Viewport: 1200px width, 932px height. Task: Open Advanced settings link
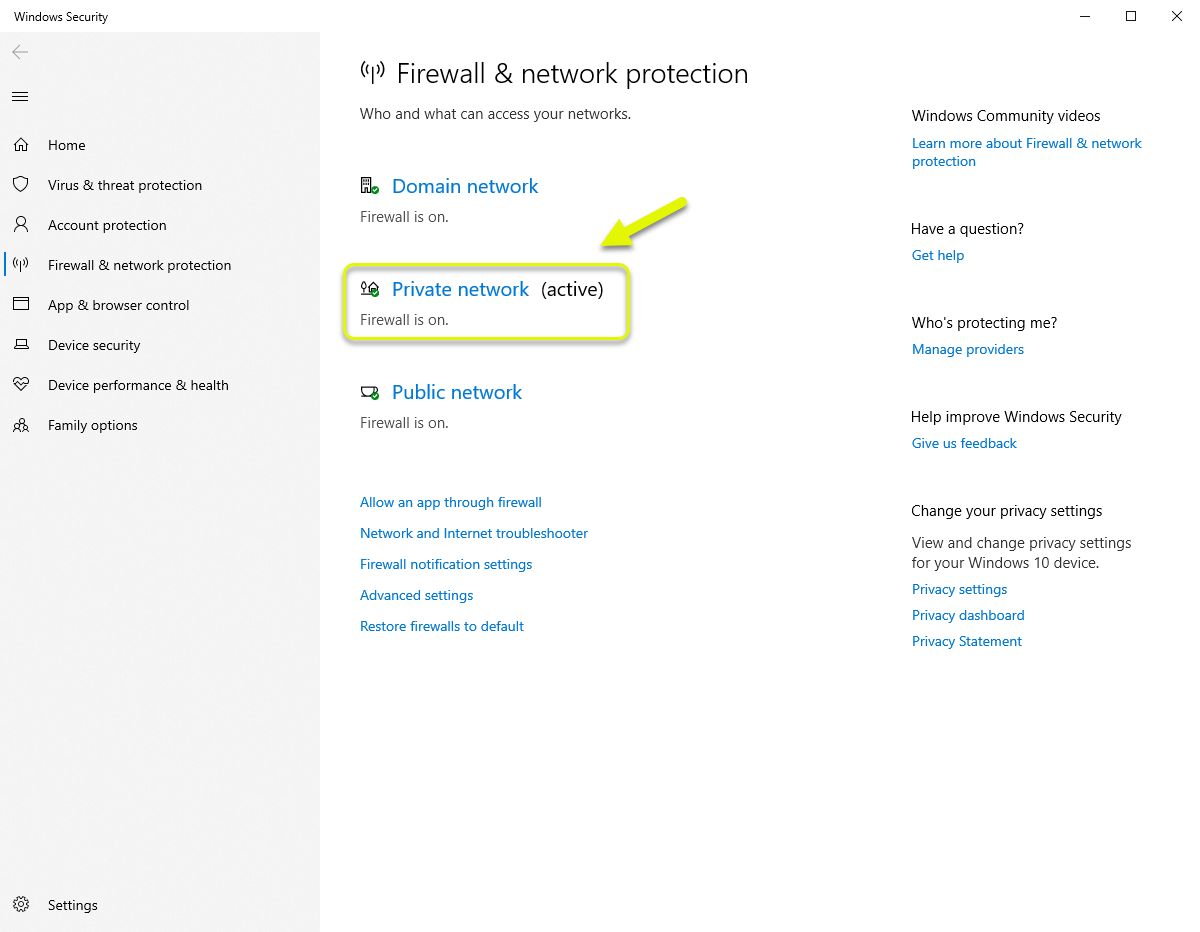pyautogui.click(x=416, y=595)
